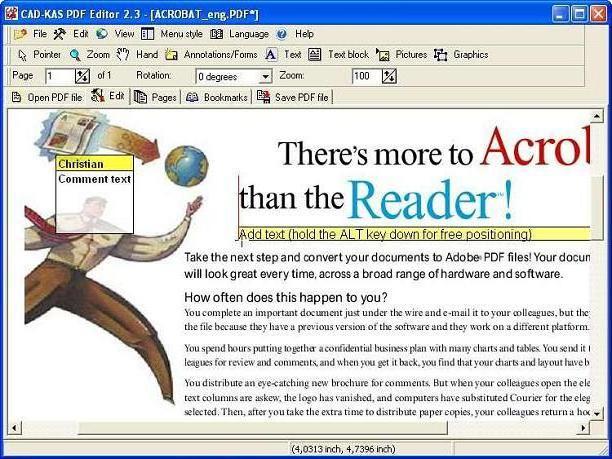Viewport: 612px width, 459px height.
Task: Click the vertical scrollbar down arrow
Action: click(597, 413)
